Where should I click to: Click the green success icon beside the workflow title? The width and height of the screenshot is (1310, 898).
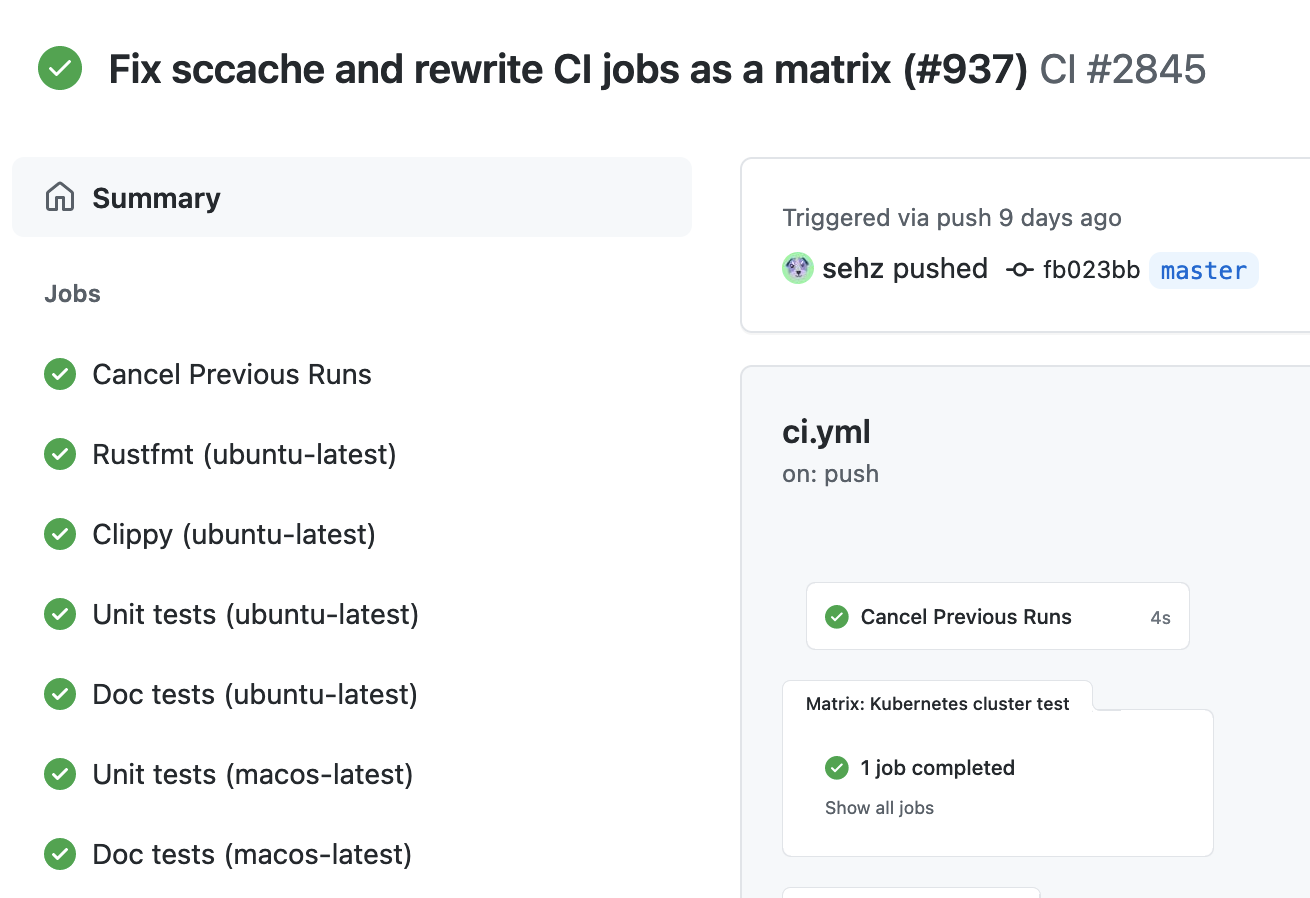(59, 69)
